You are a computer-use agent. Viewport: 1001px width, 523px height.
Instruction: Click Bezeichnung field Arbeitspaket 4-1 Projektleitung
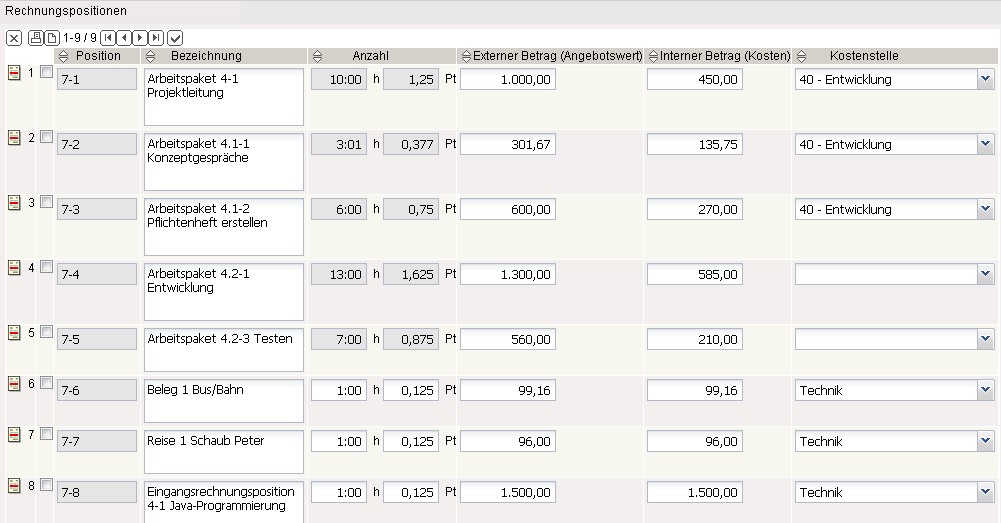[224, 97]
